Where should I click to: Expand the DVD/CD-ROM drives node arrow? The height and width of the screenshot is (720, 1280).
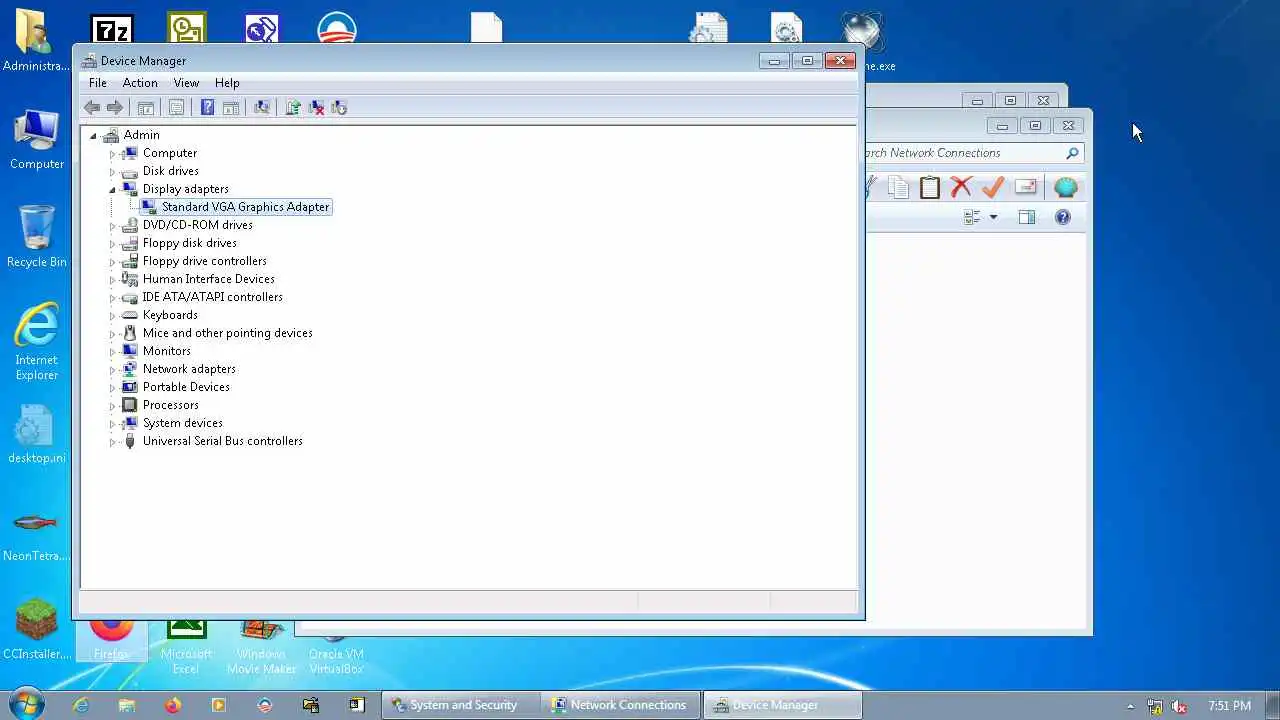click(x=112, y=225)
